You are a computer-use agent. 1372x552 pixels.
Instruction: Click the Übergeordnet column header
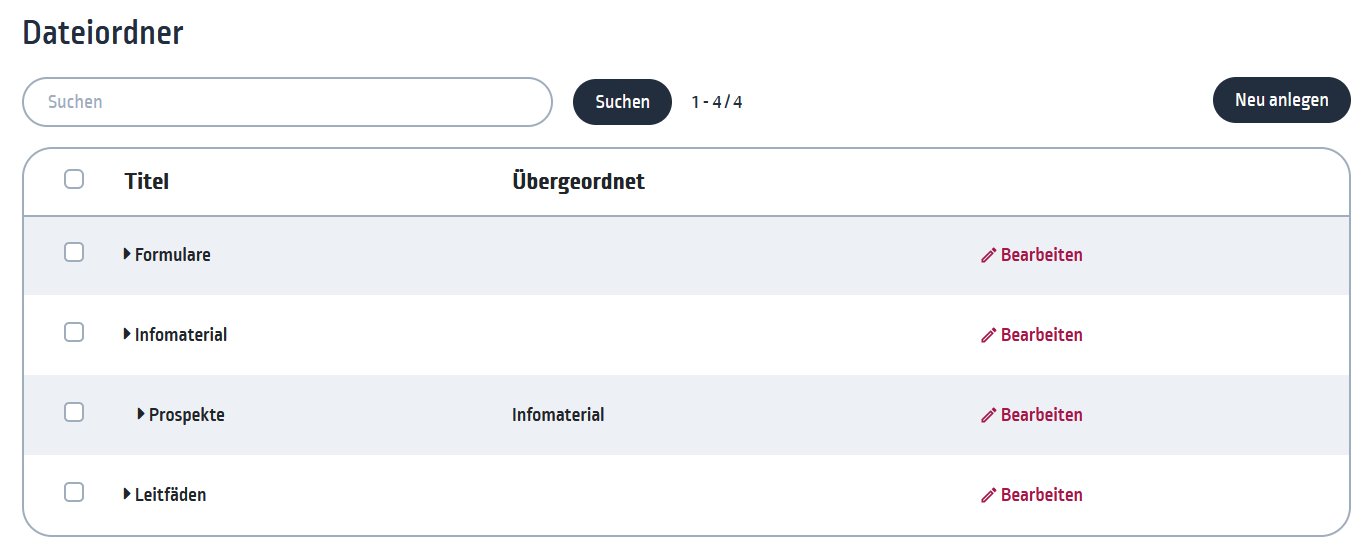point(578,181)
